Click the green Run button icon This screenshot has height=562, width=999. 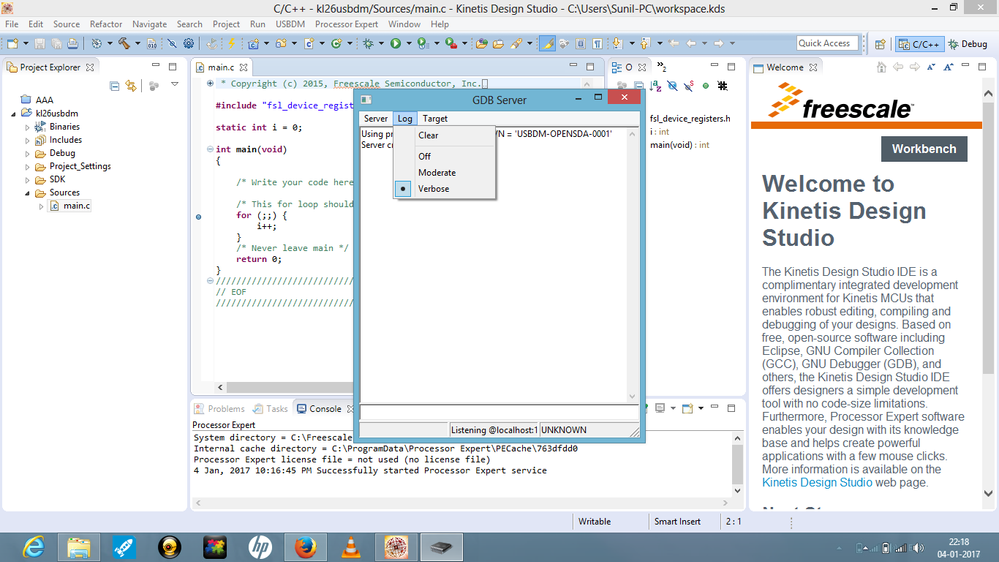coord(396,44)
